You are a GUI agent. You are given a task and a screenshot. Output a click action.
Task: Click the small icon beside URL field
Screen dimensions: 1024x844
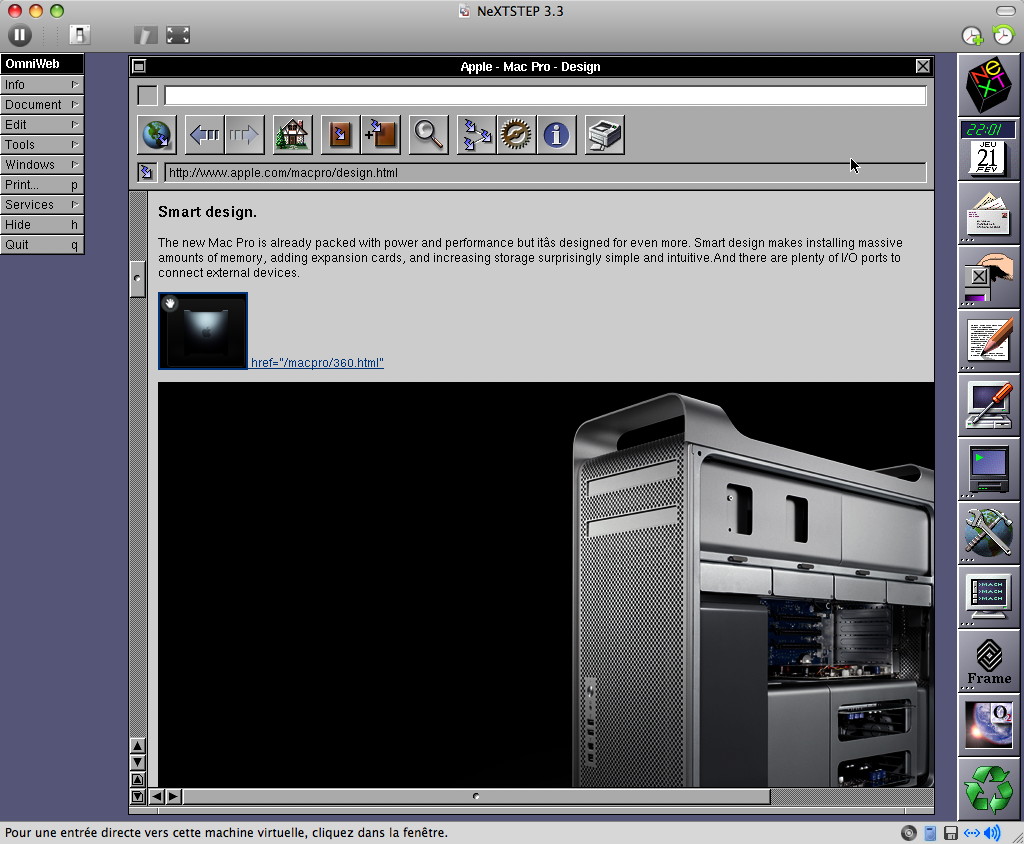[x=146, y=172]
